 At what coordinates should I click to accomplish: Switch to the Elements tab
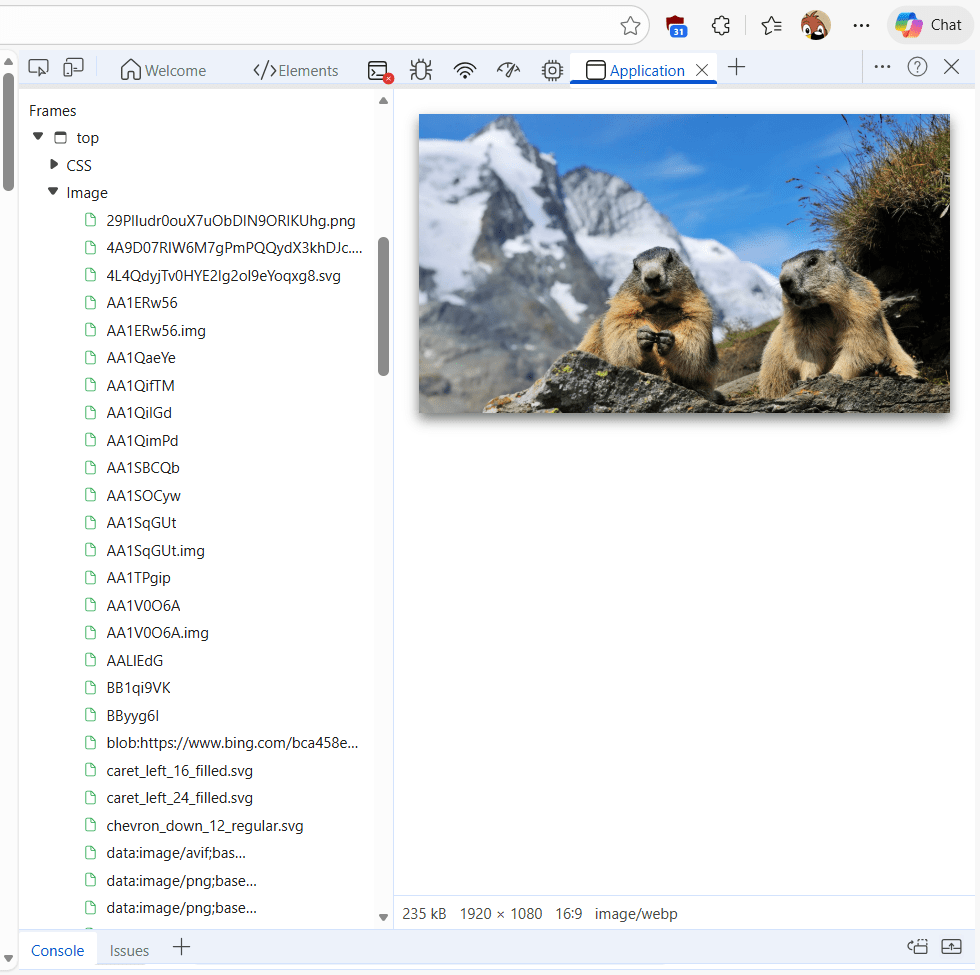(296, 70)
